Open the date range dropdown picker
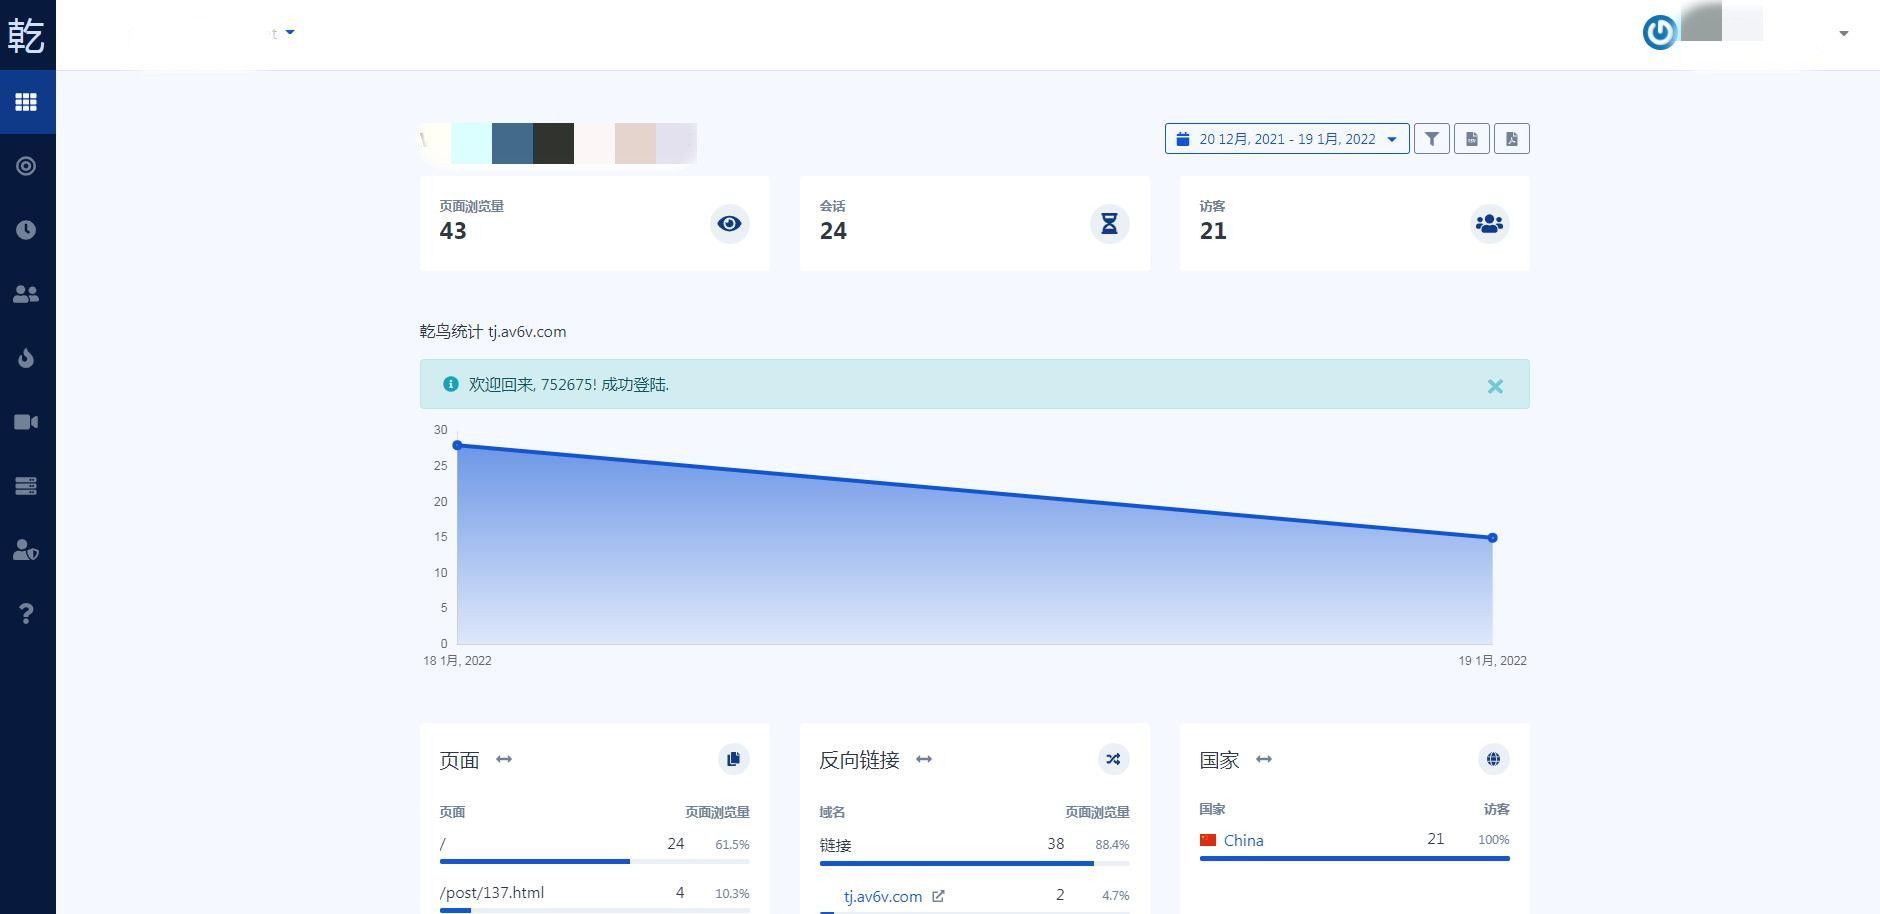1880x914 pixels. pyautogui.click(x=1286, y=139)
